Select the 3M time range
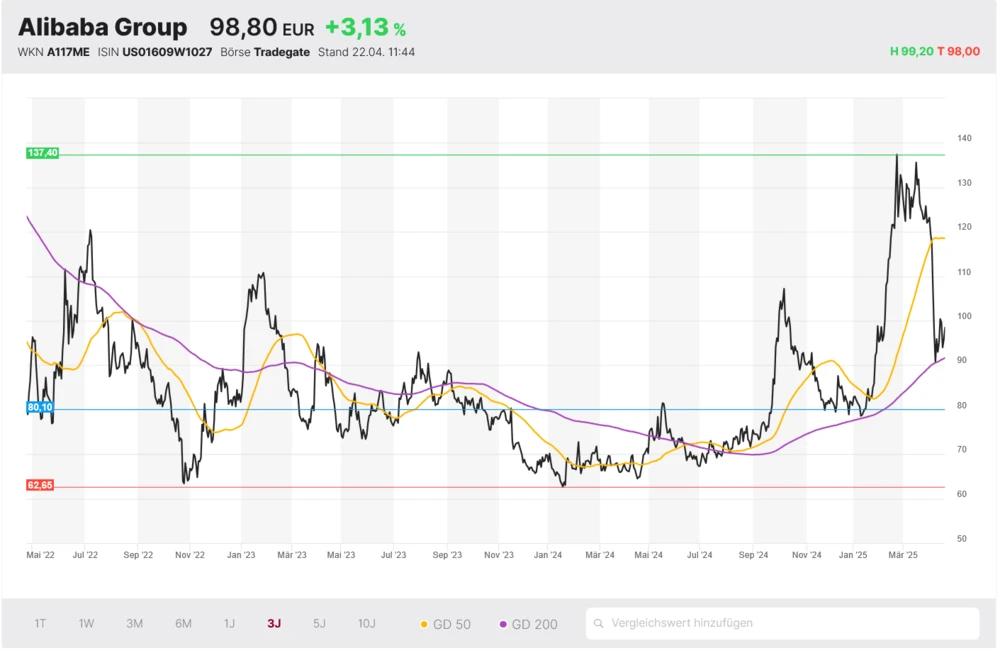 click(x=135, y=624)
